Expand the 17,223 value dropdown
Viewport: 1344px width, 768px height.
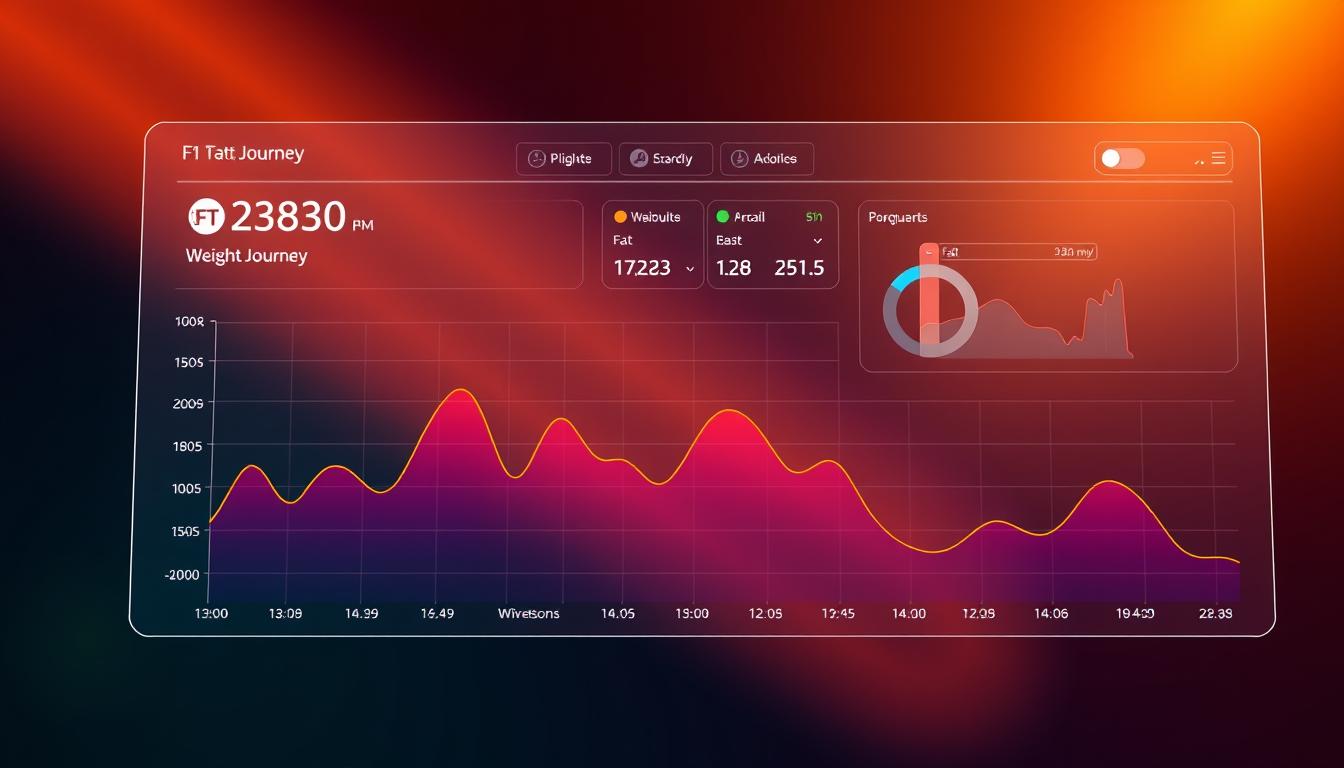(689, 268)
